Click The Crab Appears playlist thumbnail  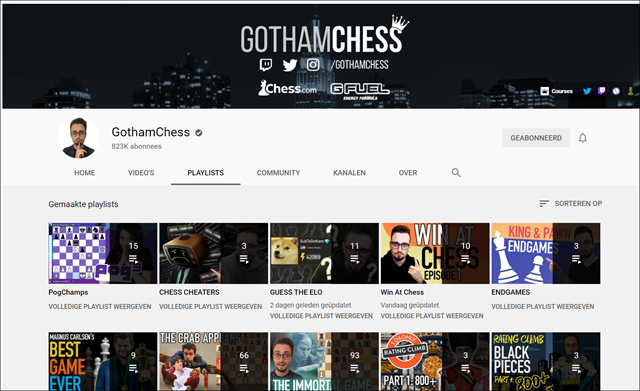213,361
